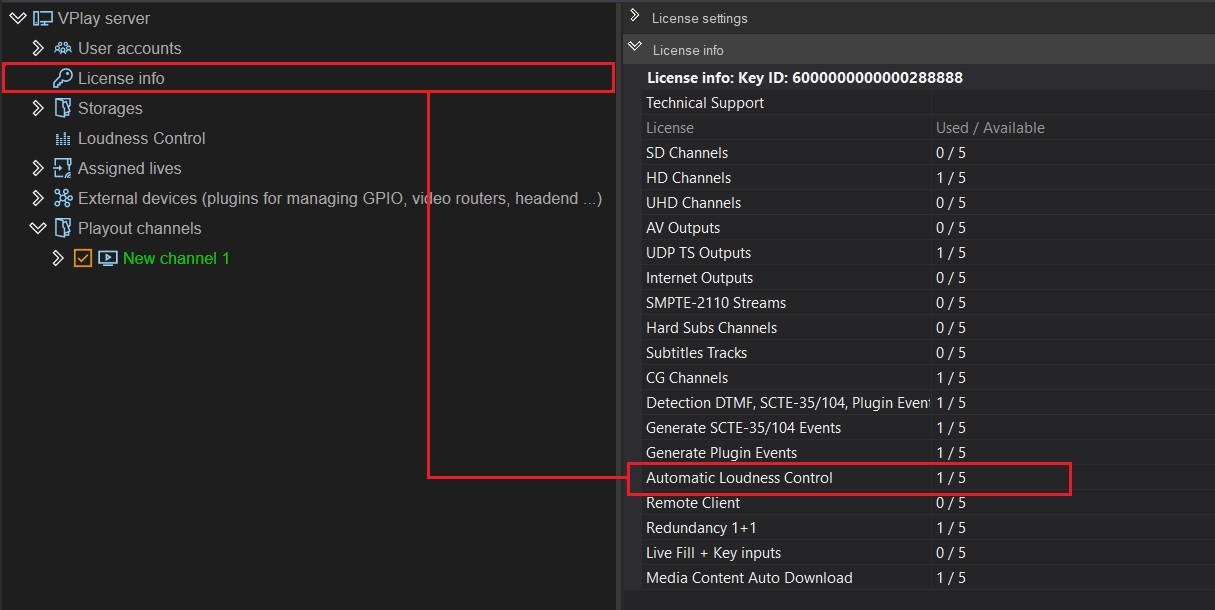This screenshot has height=610, width=1215.
Task: Click the External devices network icon
Action: coord(62,198)
